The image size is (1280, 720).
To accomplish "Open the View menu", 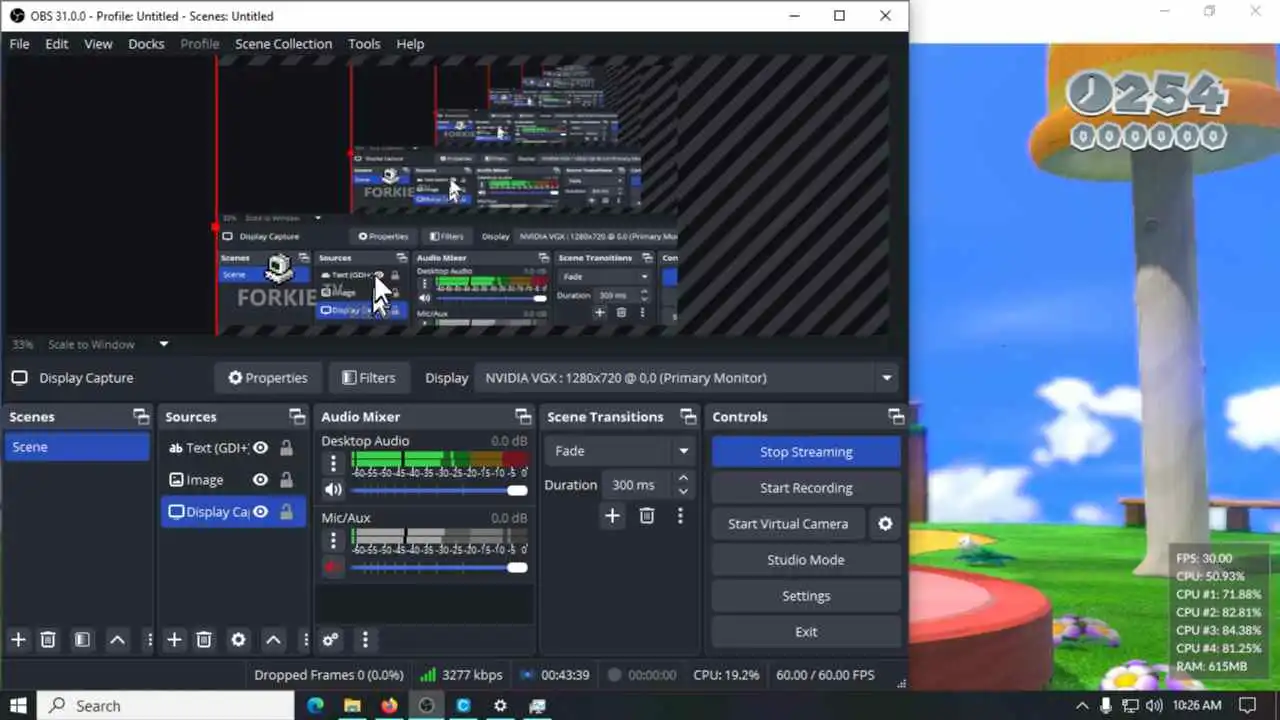I will click(98, 44).
